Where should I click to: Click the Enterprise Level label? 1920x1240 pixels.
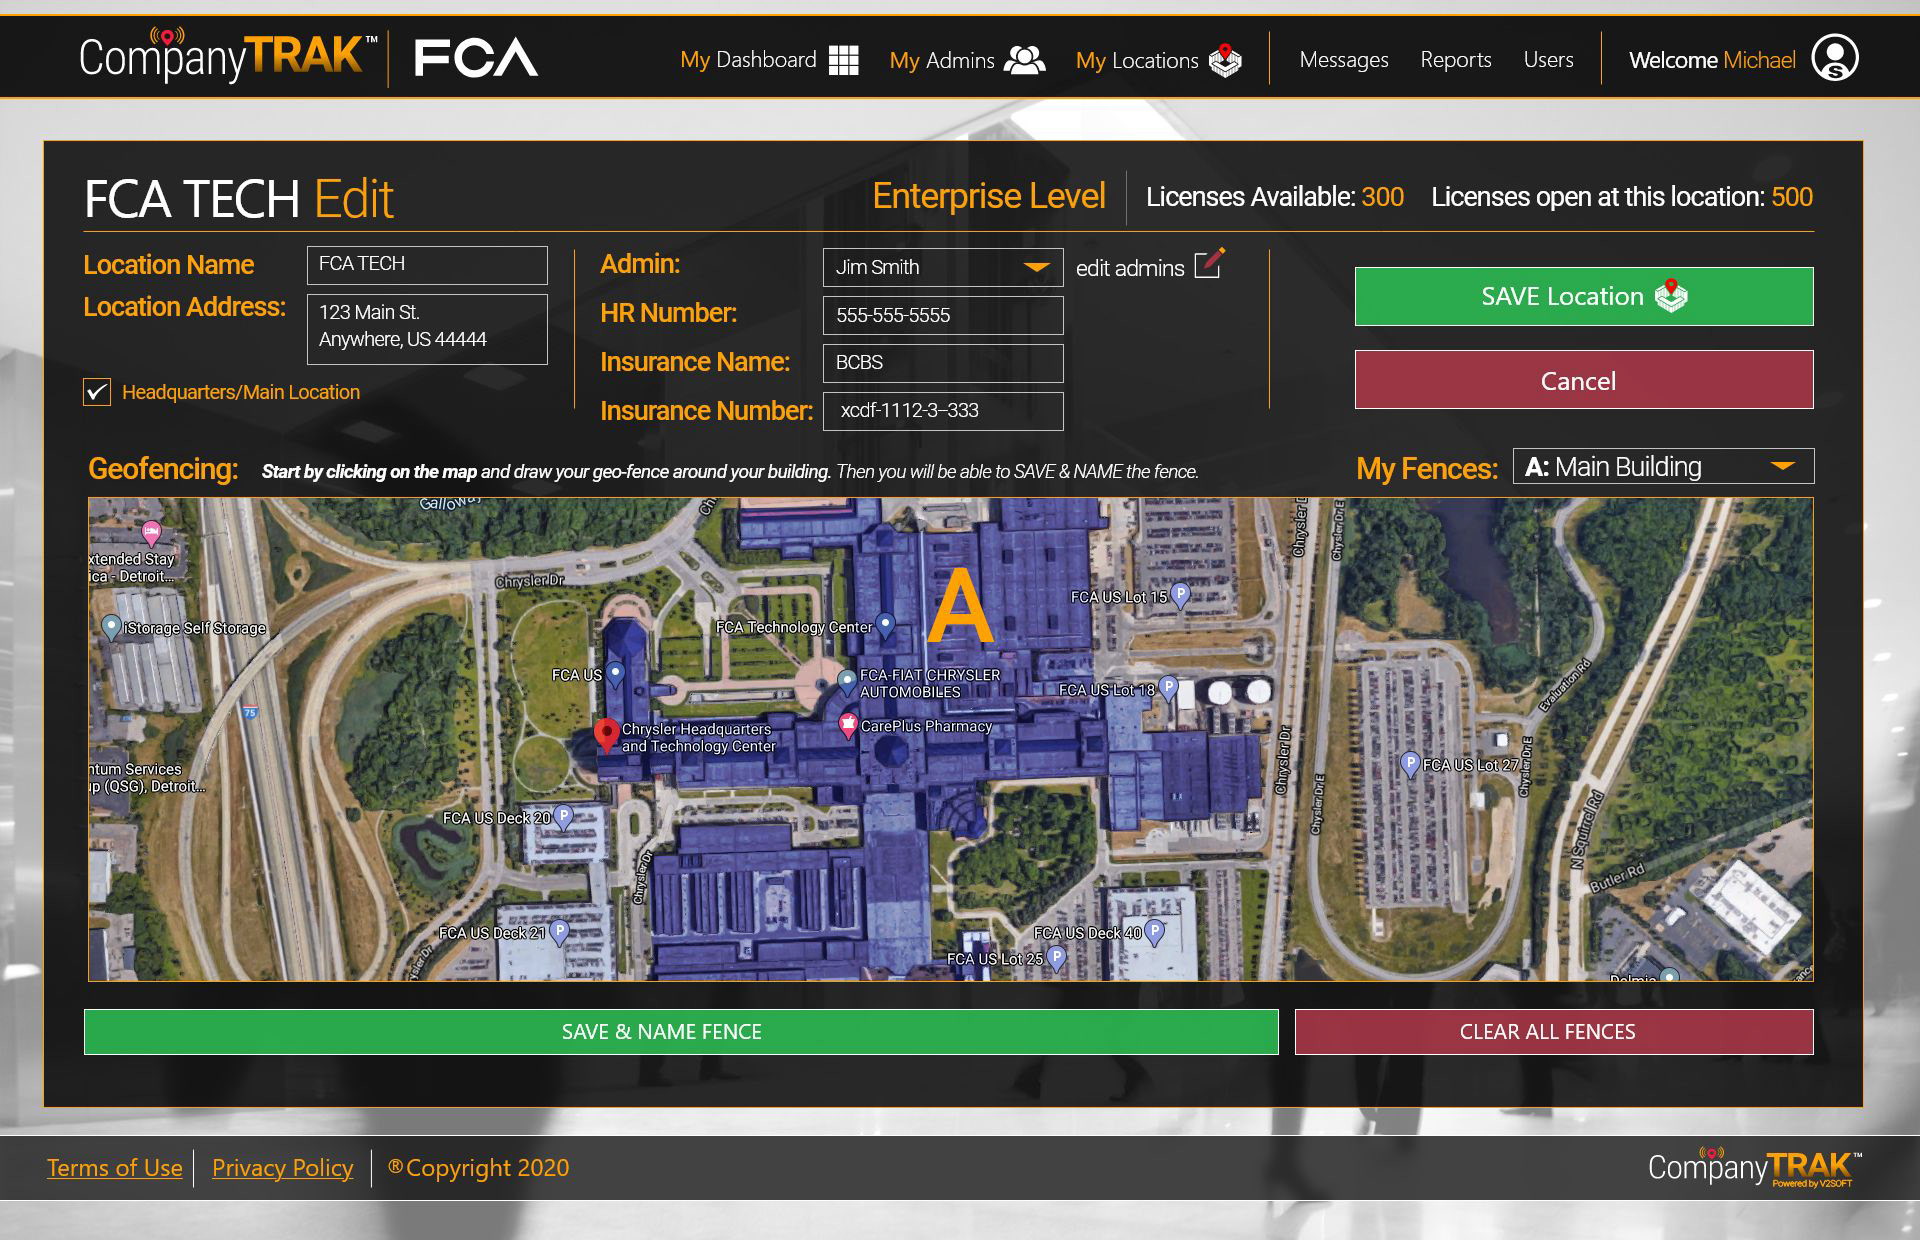(x=989, y=196)
